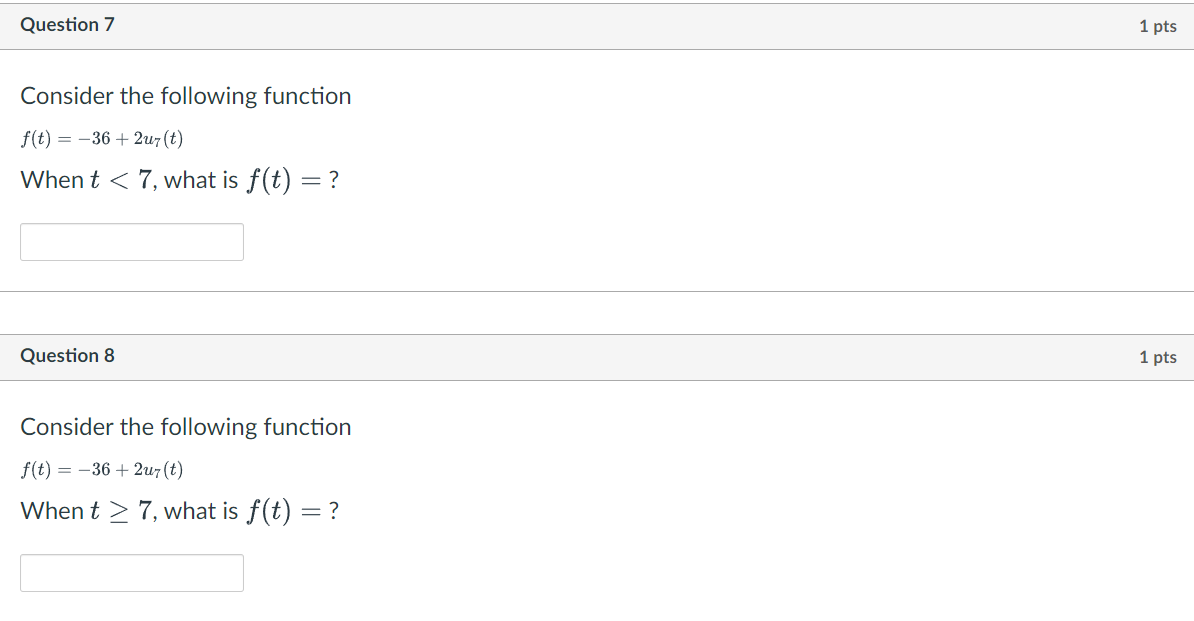Click the Question 7 header
The width and height of the screenshot is (1194, 621).
click(x=68, y=25)
